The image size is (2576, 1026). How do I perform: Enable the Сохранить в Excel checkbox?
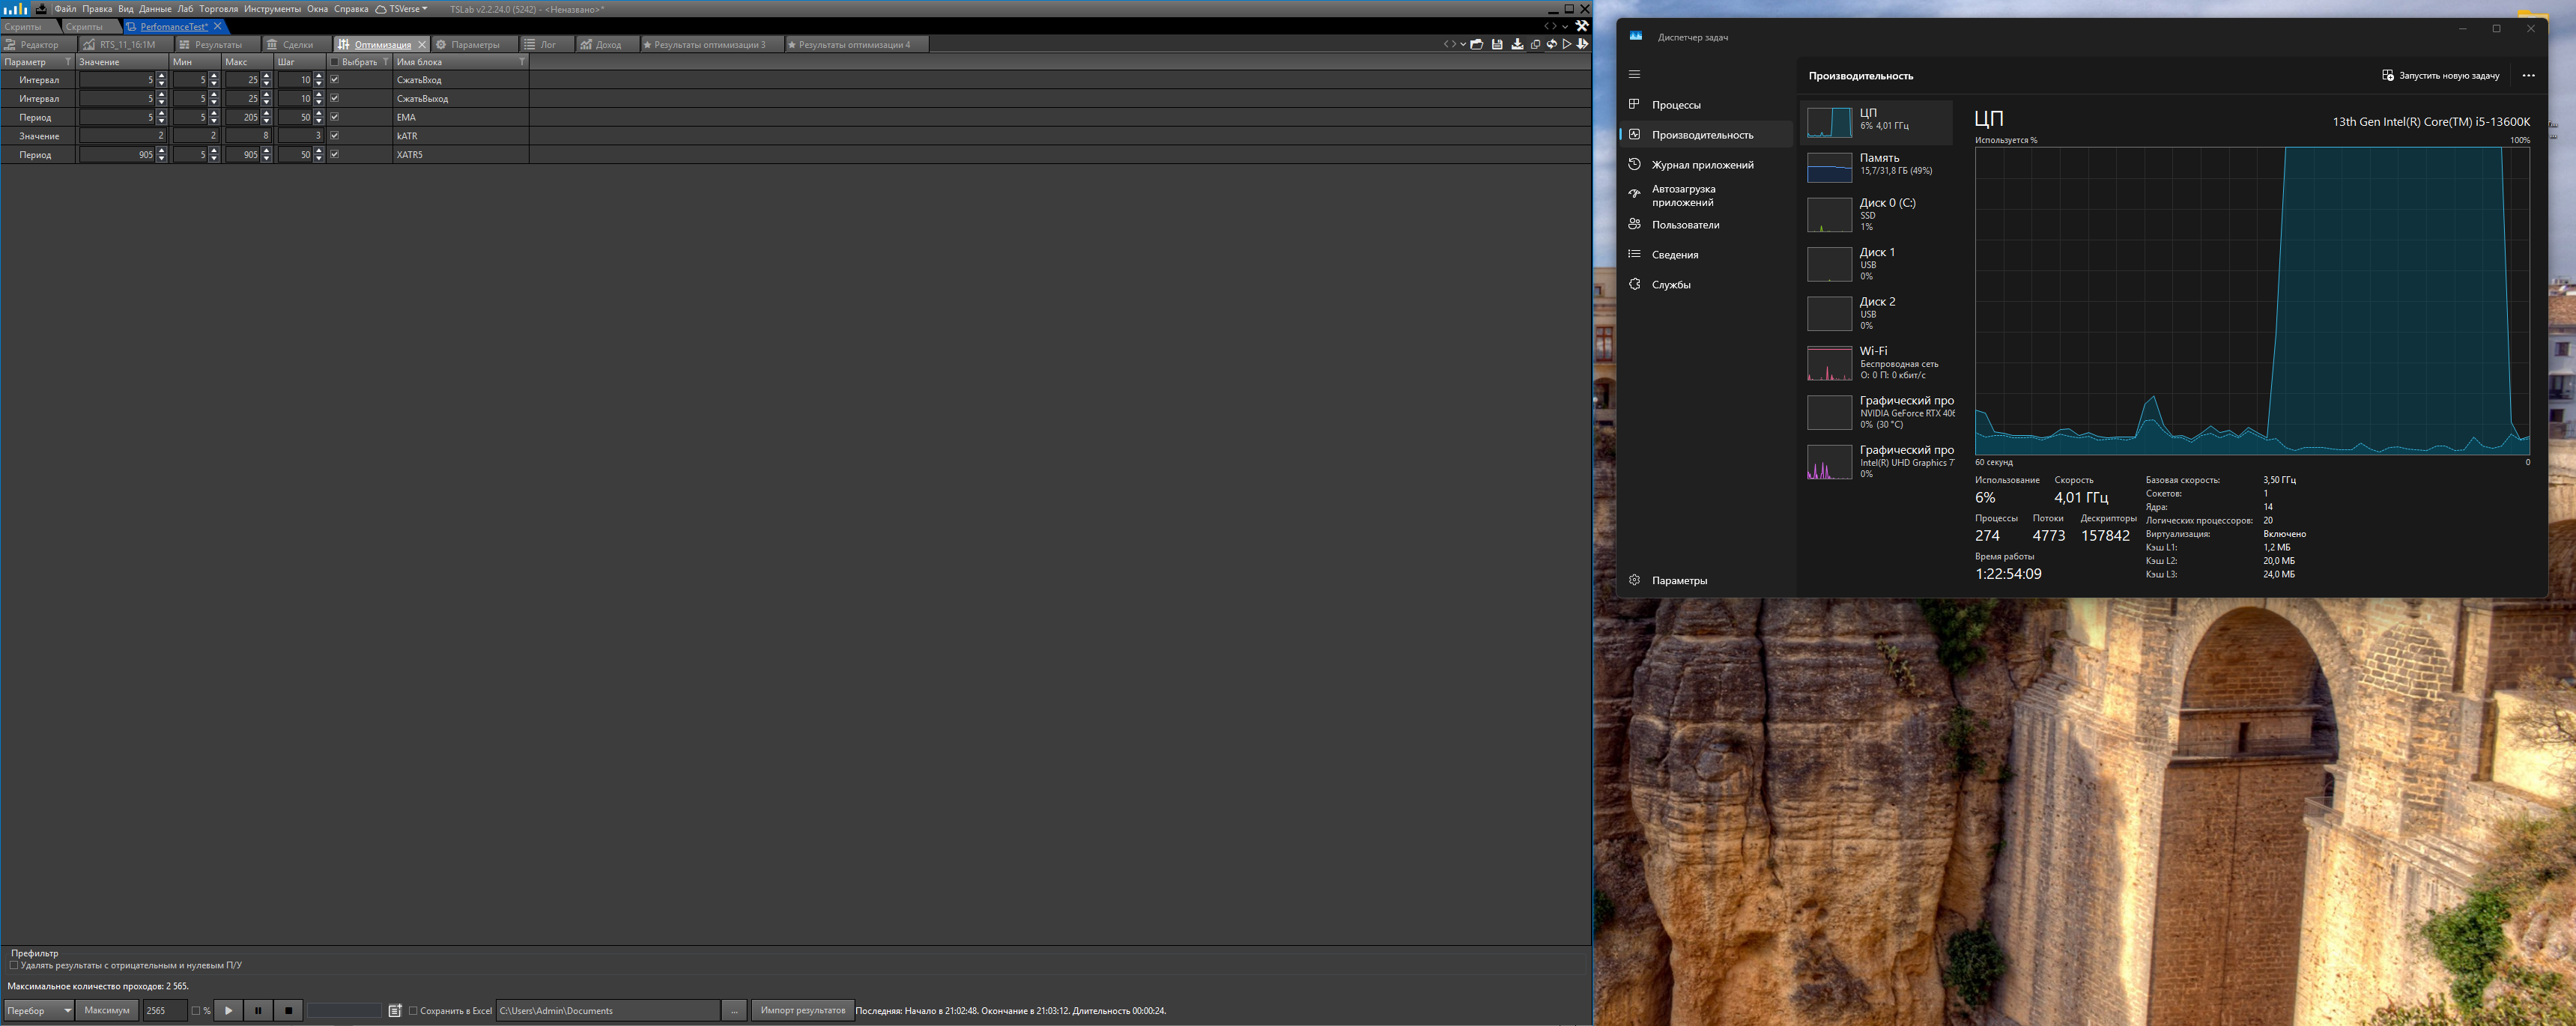coord(413,1010)
